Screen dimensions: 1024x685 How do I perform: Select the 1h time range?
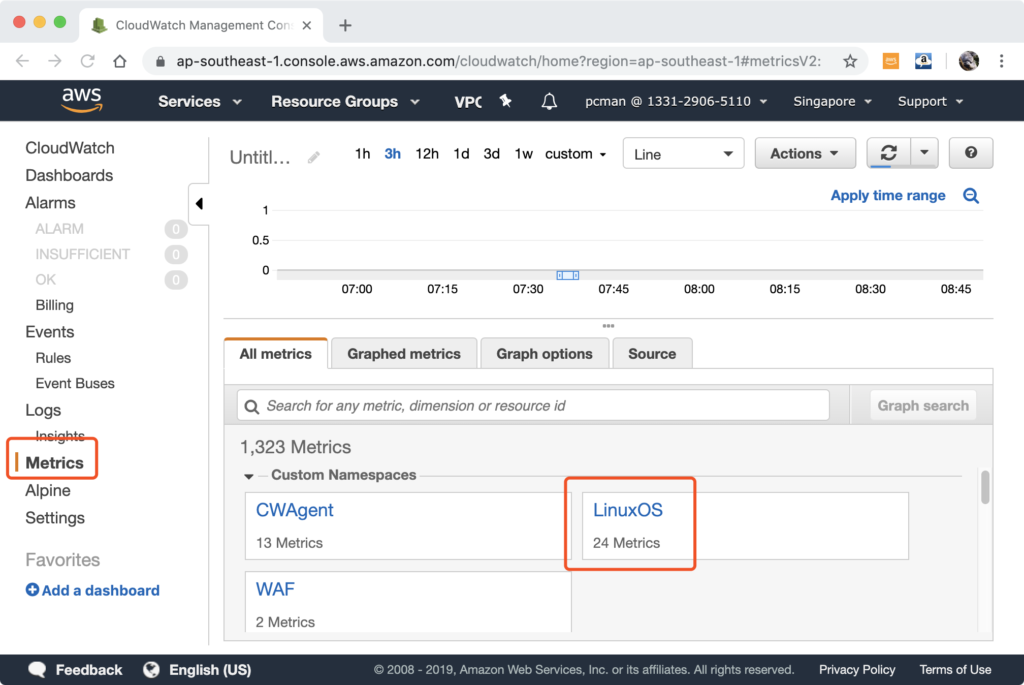point(362,154)
